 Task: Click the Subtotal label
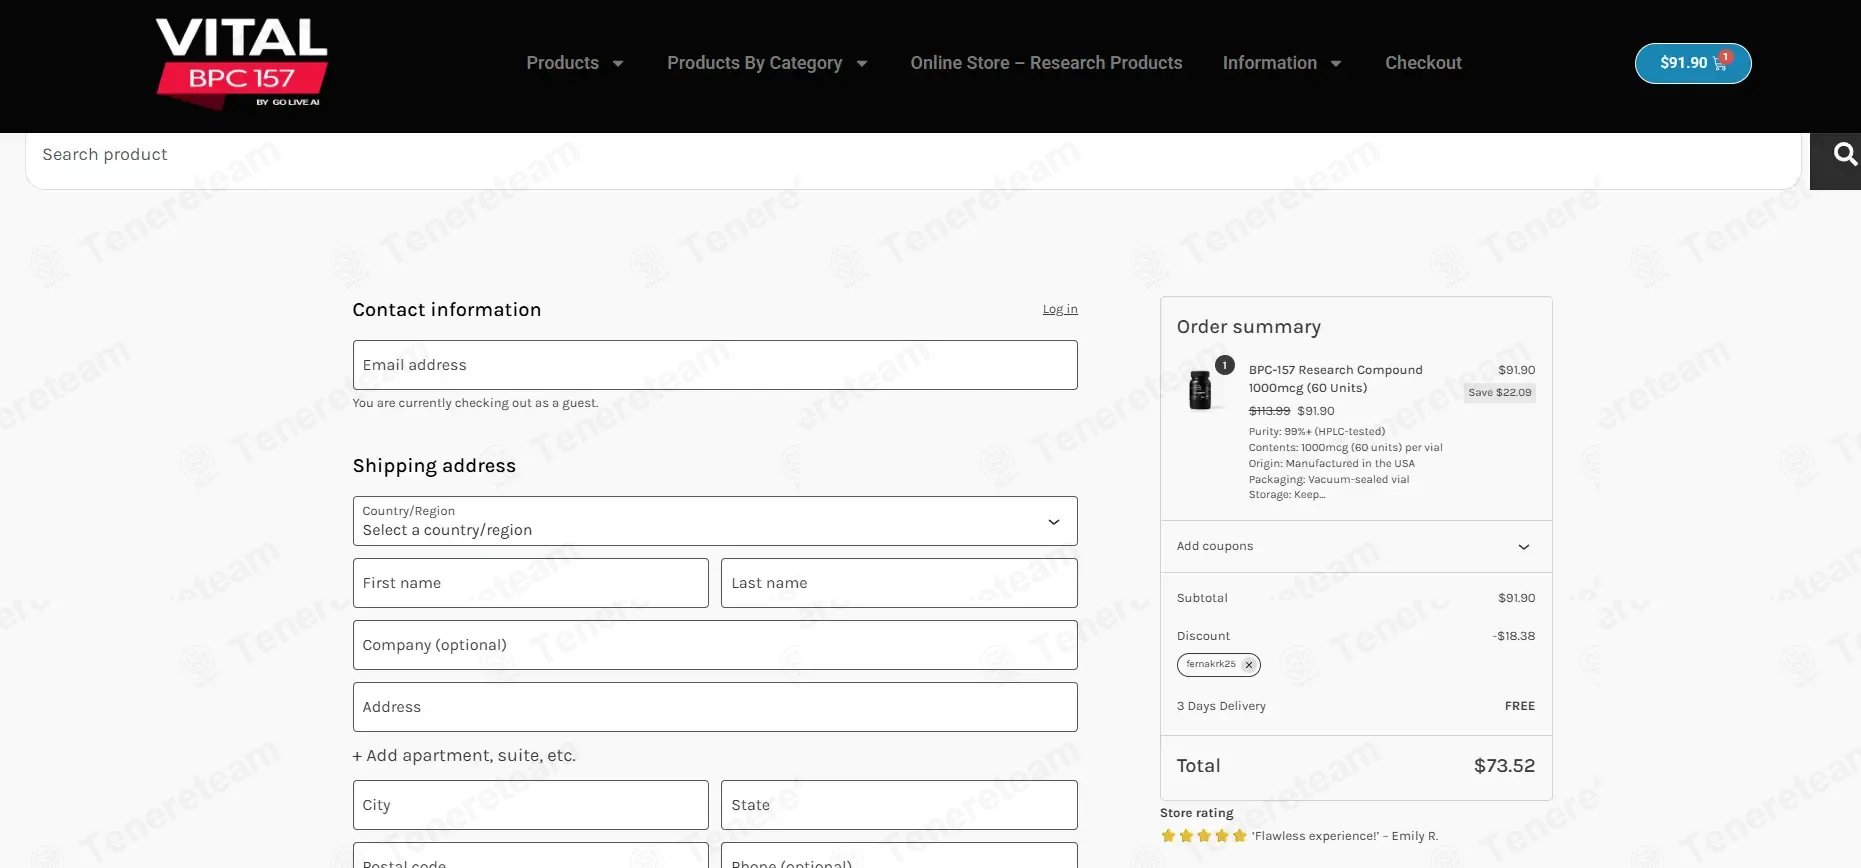[1202, 598]
